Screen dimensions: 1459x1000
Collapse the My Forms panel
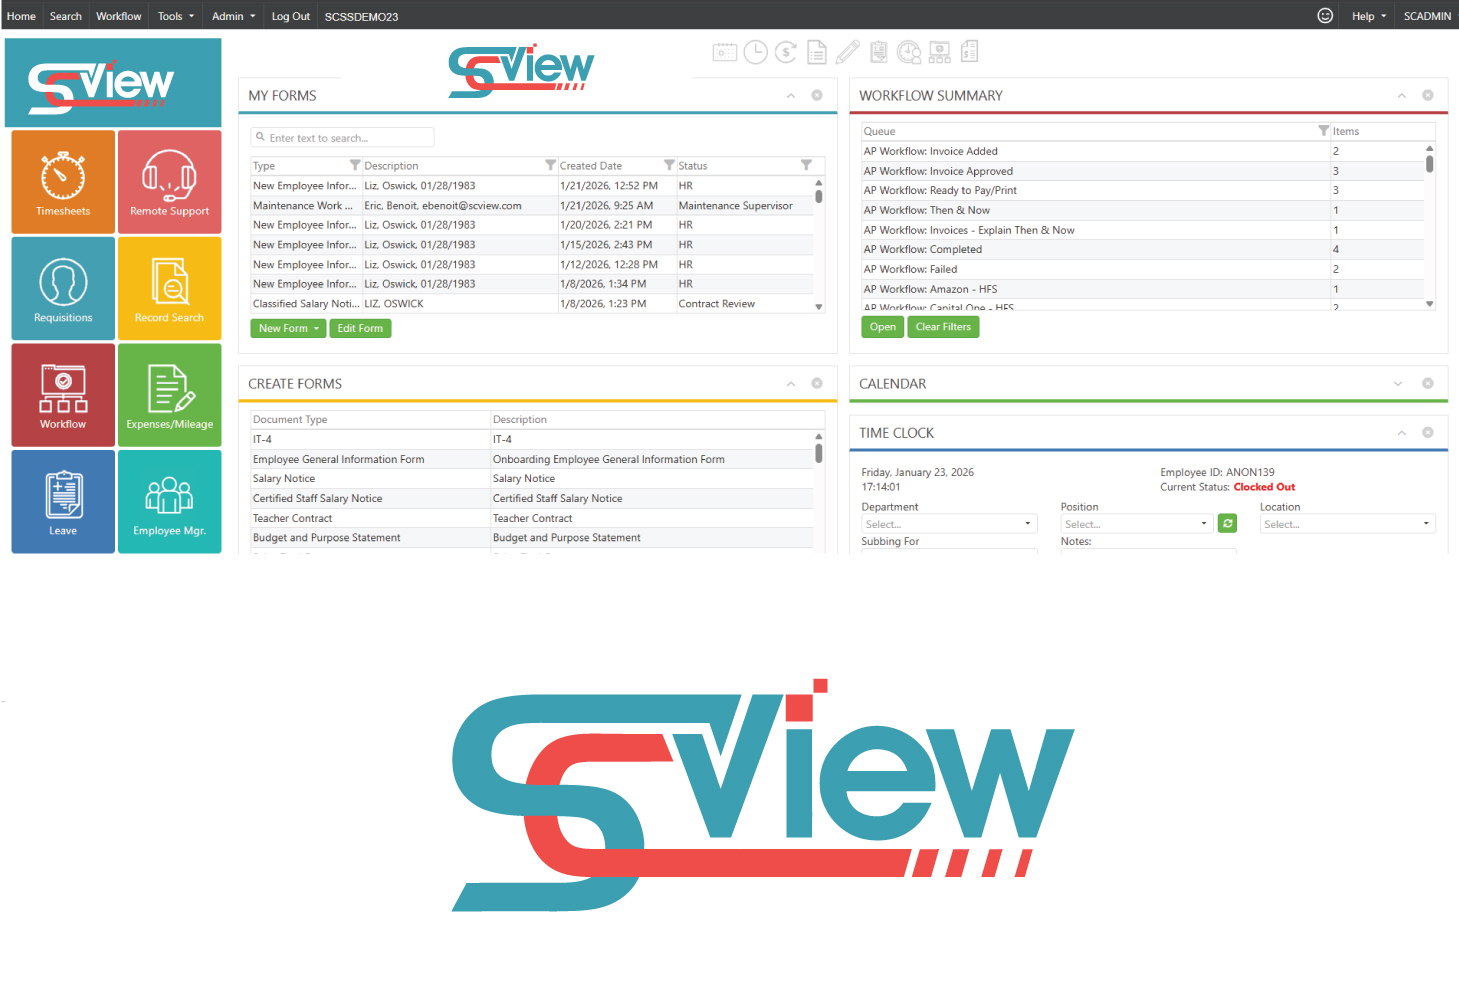click(790, 95)
